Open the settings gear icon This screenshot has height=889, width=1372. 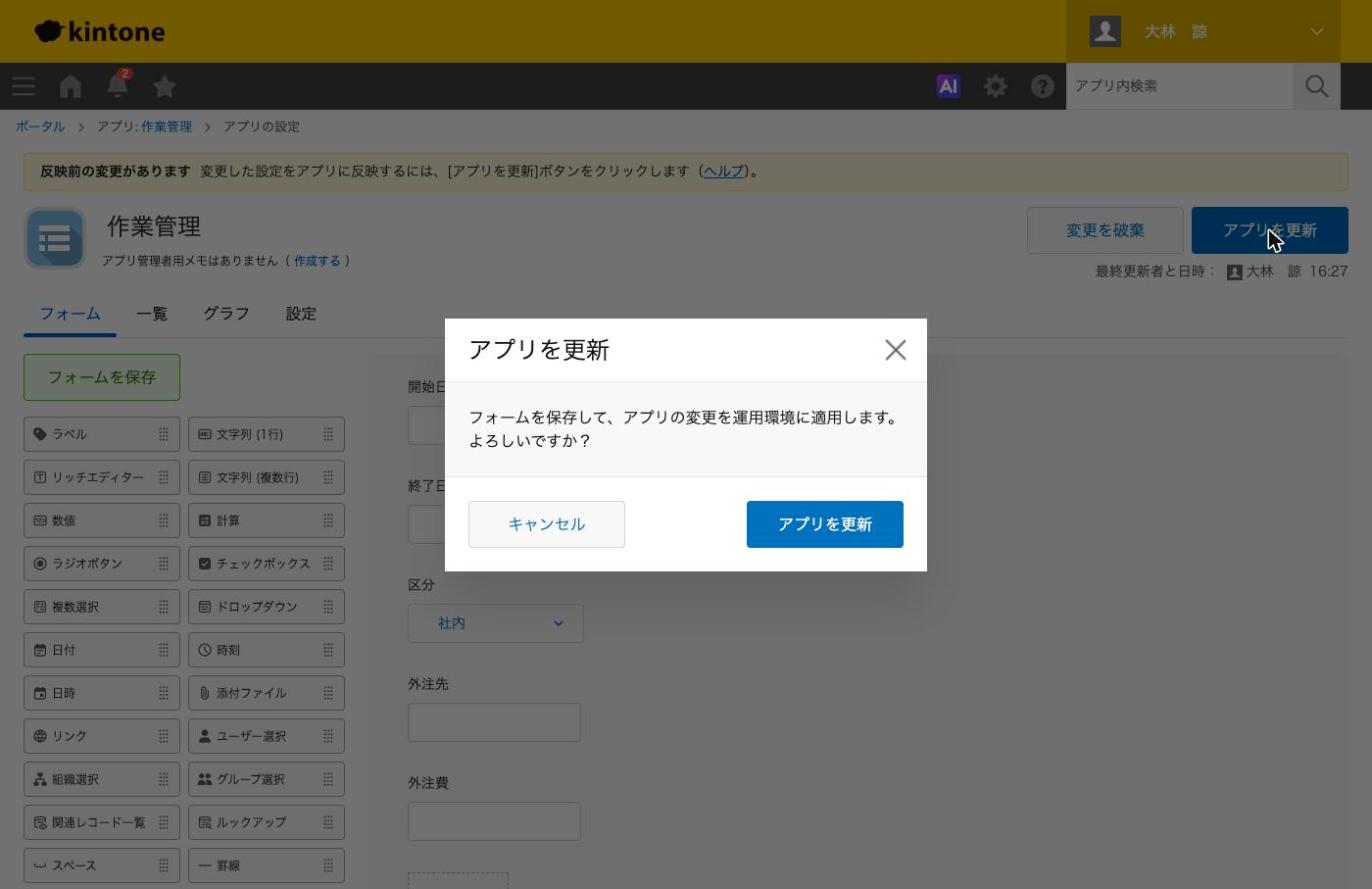click(995, 86)
